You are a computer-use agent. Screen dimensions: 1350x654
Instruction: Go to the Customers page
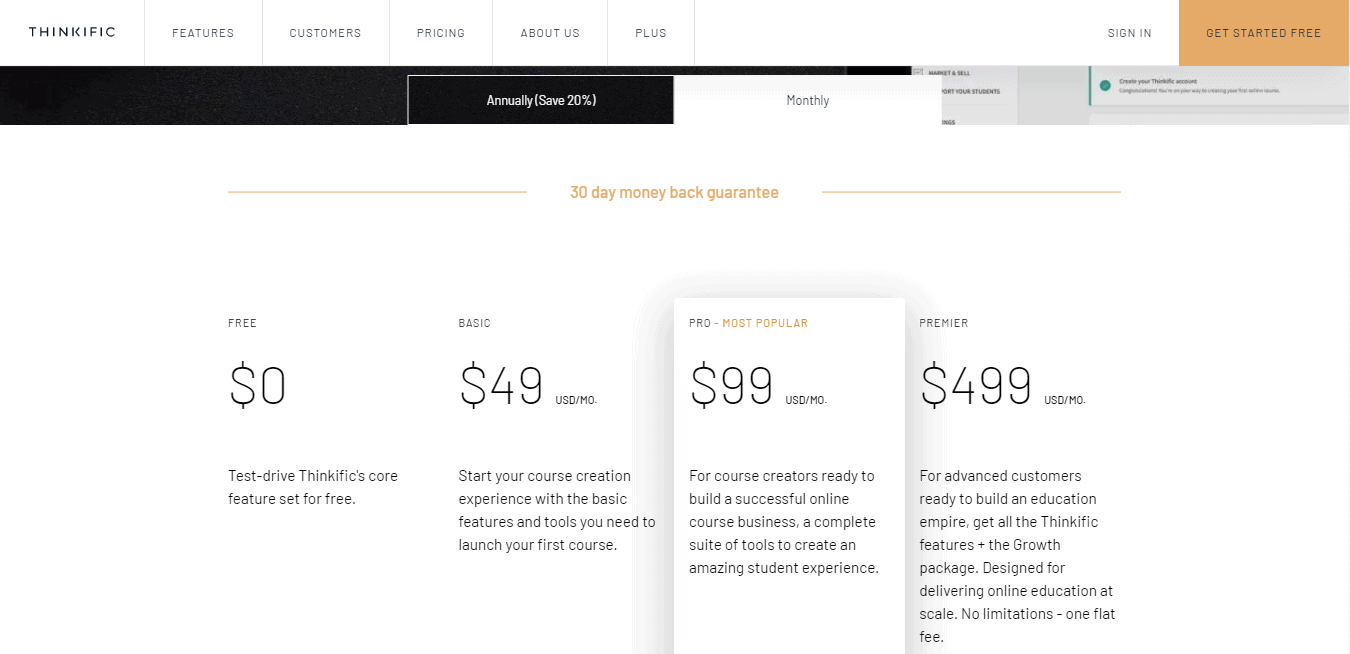[x=325, y=33]
